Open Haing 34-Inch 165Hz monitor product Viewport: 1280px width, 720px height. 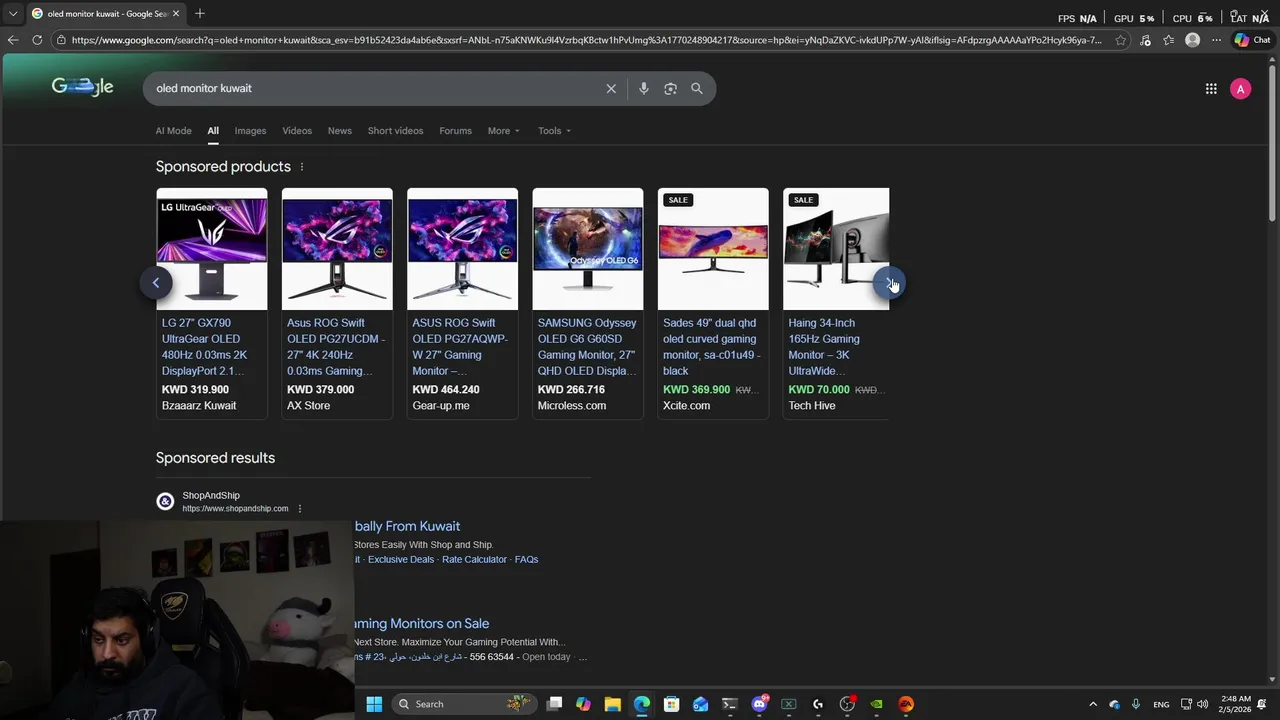click(x=824, y=347)
